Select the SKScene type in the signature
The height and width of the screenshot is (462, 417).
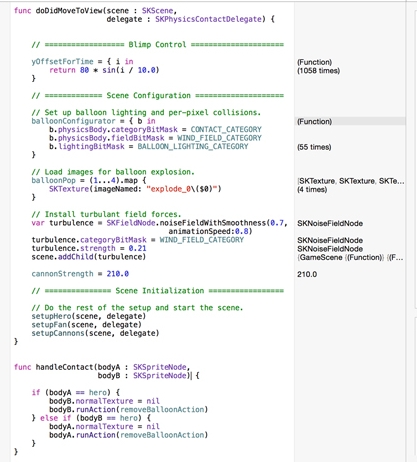tap(157, 11)
